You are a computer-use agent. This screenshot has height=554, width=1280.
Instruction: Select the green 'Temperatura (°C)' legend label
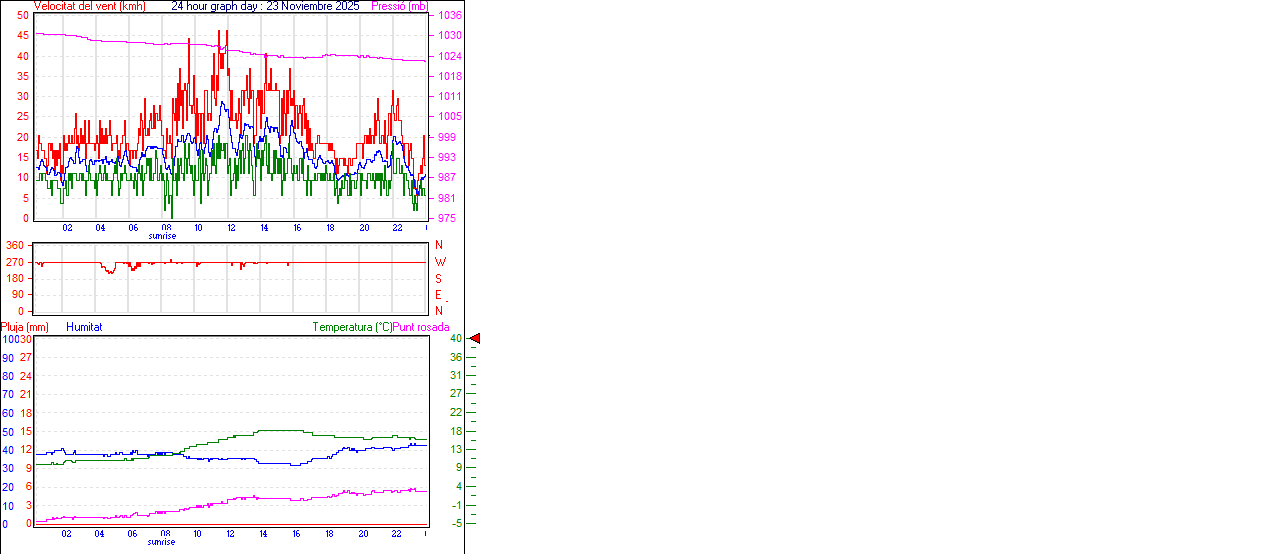click(352, 327)
